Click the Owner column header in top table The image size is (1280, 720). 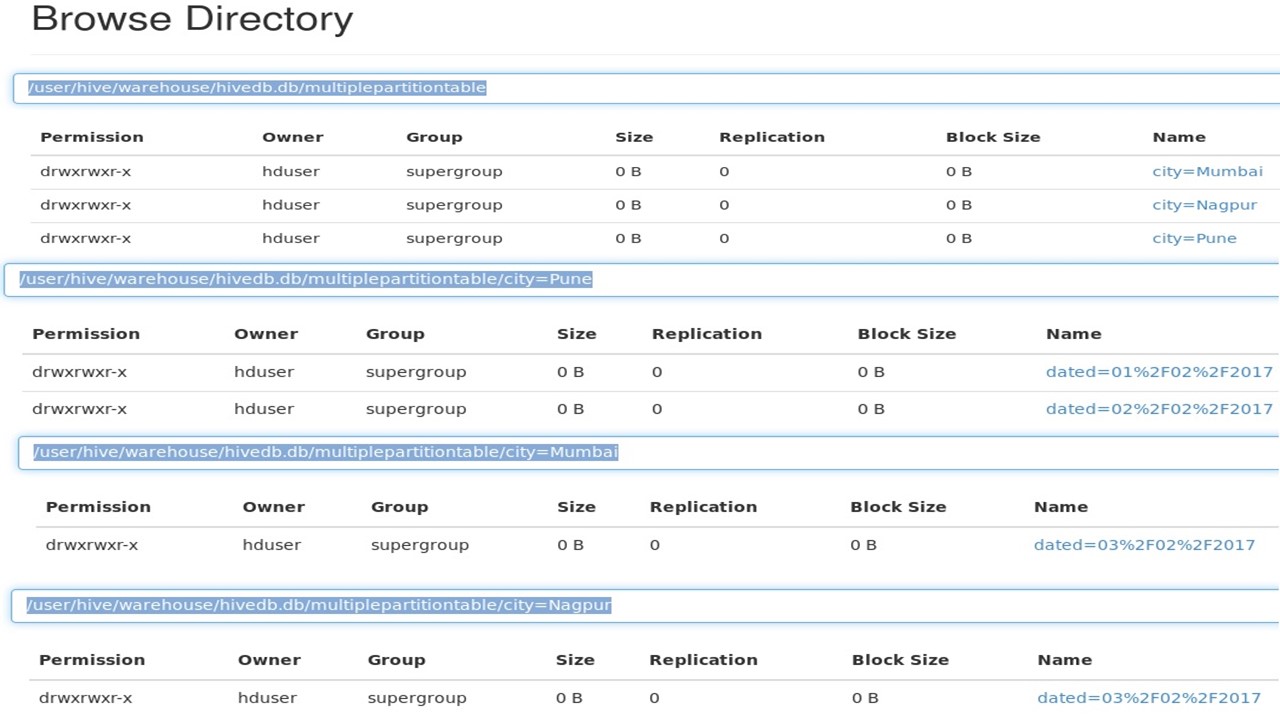[x=291, y=137]
